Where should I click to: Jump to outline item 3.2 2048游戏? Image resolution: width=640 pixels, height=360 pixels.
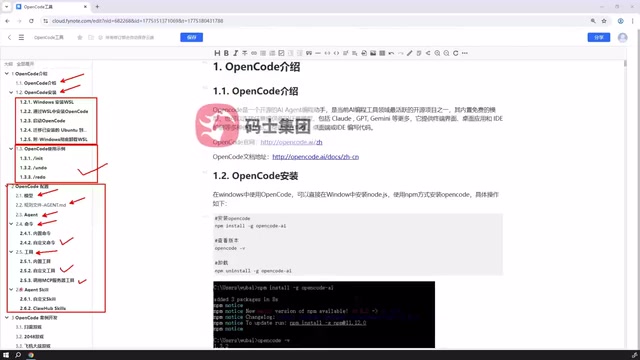coord(29,337)
